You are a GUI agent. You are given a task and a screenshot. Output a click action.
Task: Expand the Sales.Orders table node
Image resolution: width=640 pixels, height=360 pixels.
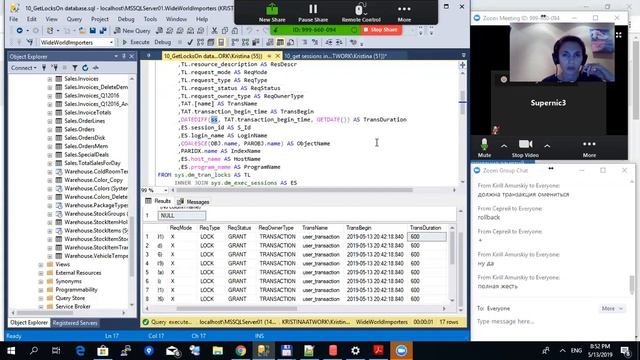(x=50, y=129)
